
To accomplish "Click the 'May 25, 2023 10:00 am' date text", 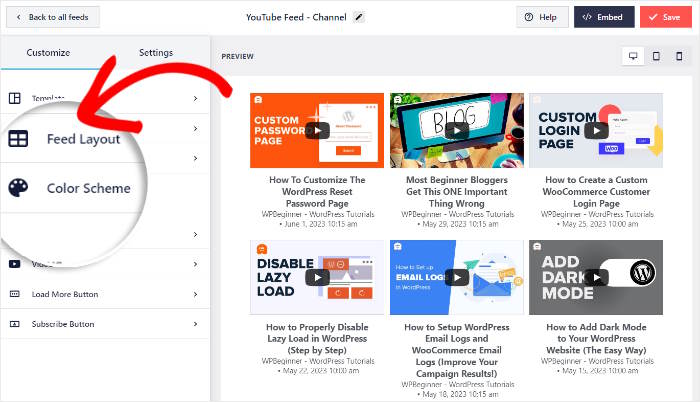I will (600, 224).
